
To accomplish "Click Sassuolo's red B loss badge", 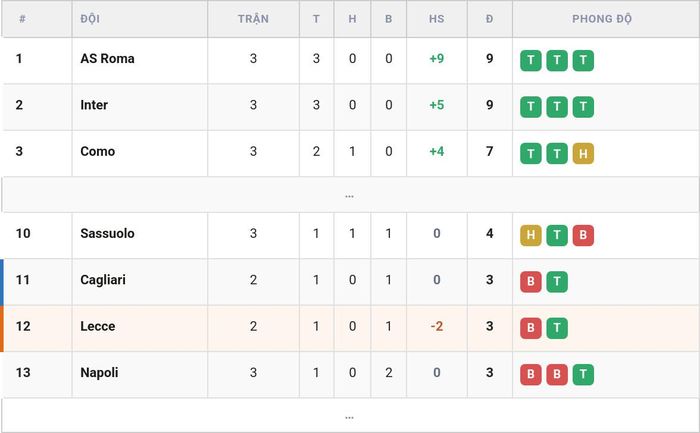I will point(583,235).
